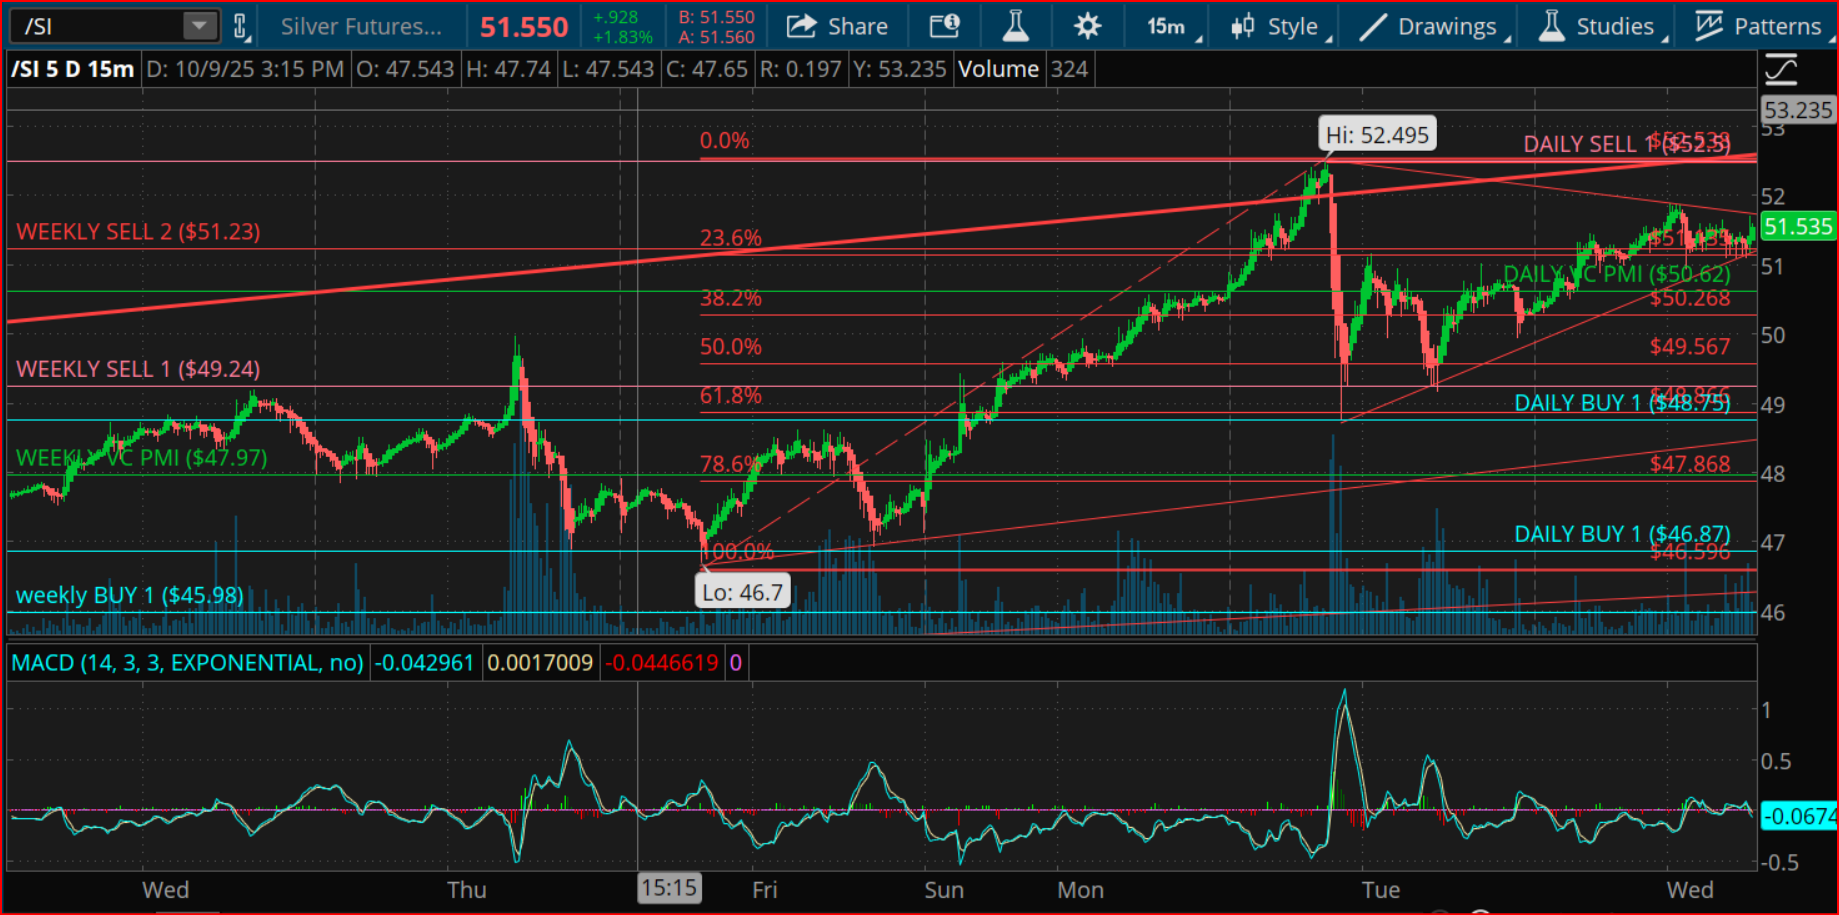
Task: Expand the 15m time frame selector
Action: tap(1172, 26)
